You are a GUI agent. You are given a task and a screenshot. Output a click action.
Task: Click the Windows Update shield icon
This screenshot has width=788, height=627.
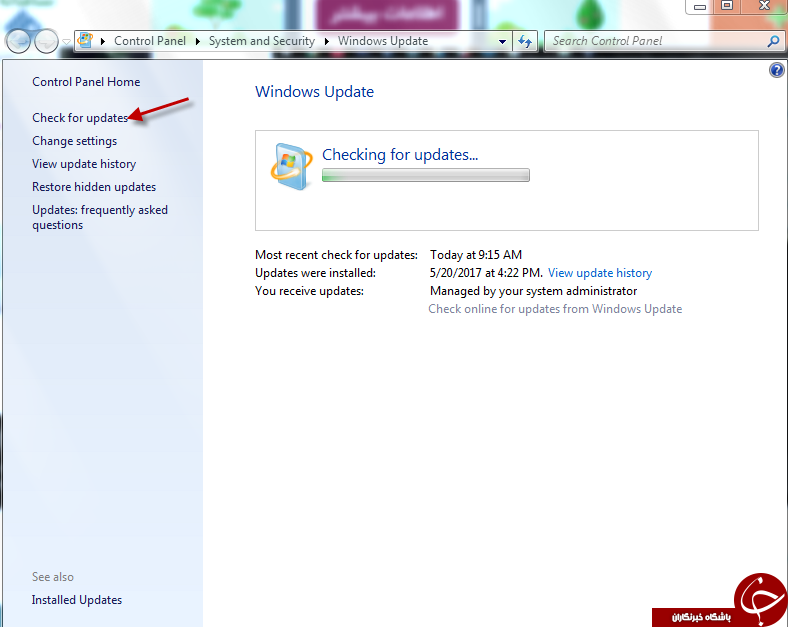point(291,167)
